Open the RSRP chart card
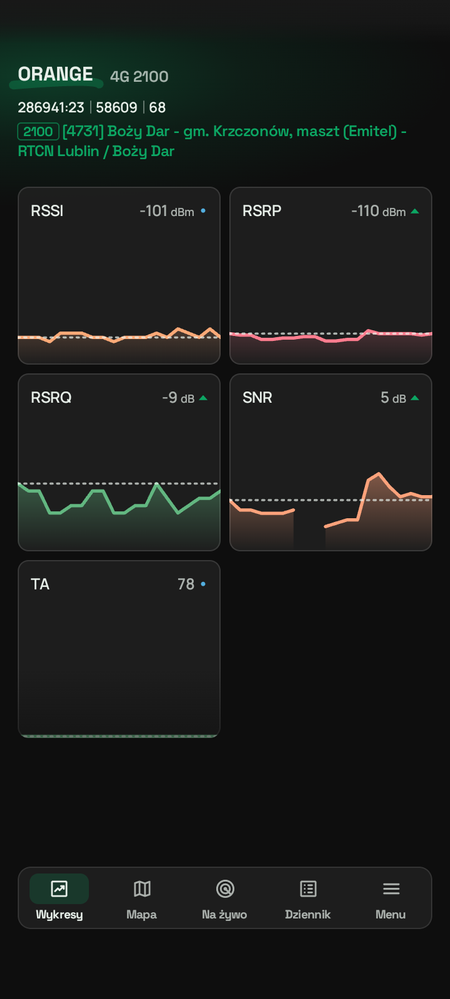This screenshot has width=450, height=999. (331, 275)
